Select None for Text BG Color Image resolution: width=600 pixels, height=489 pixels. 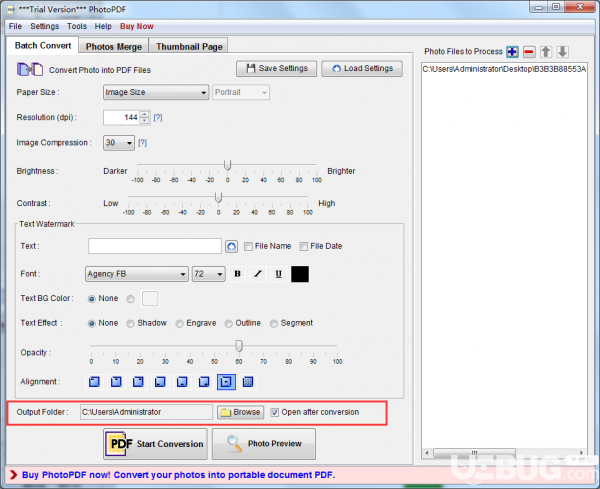pos(91,299)
